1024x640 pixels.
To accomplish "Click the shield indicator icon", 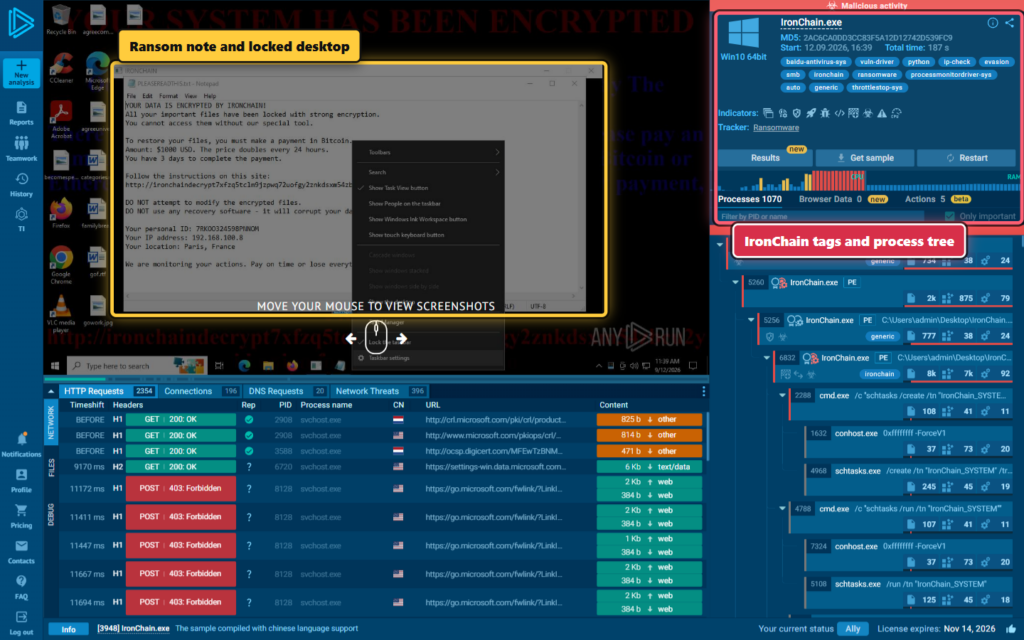I will [x=796, y=113].
